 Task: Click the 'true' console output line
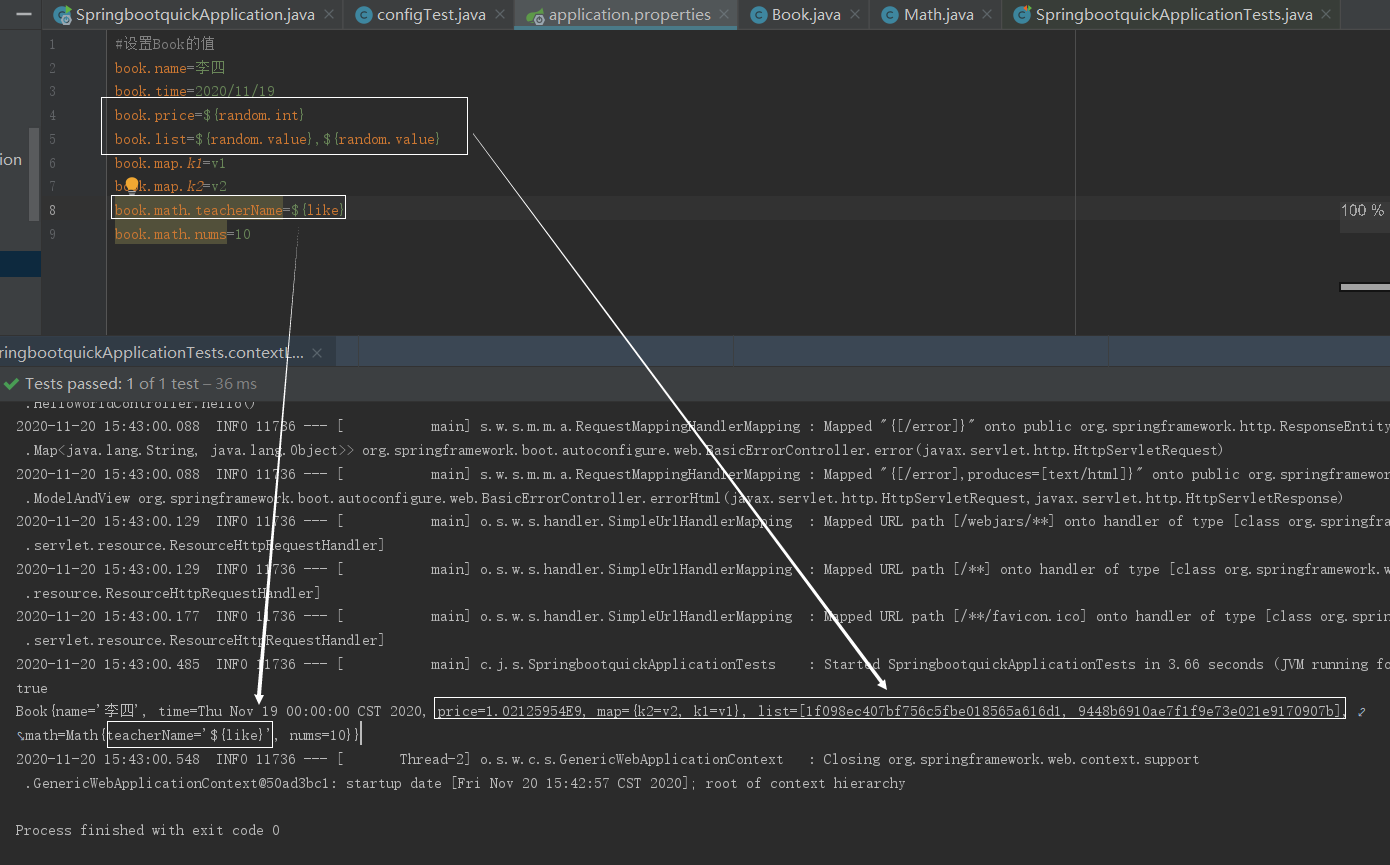tap(32, 688)
